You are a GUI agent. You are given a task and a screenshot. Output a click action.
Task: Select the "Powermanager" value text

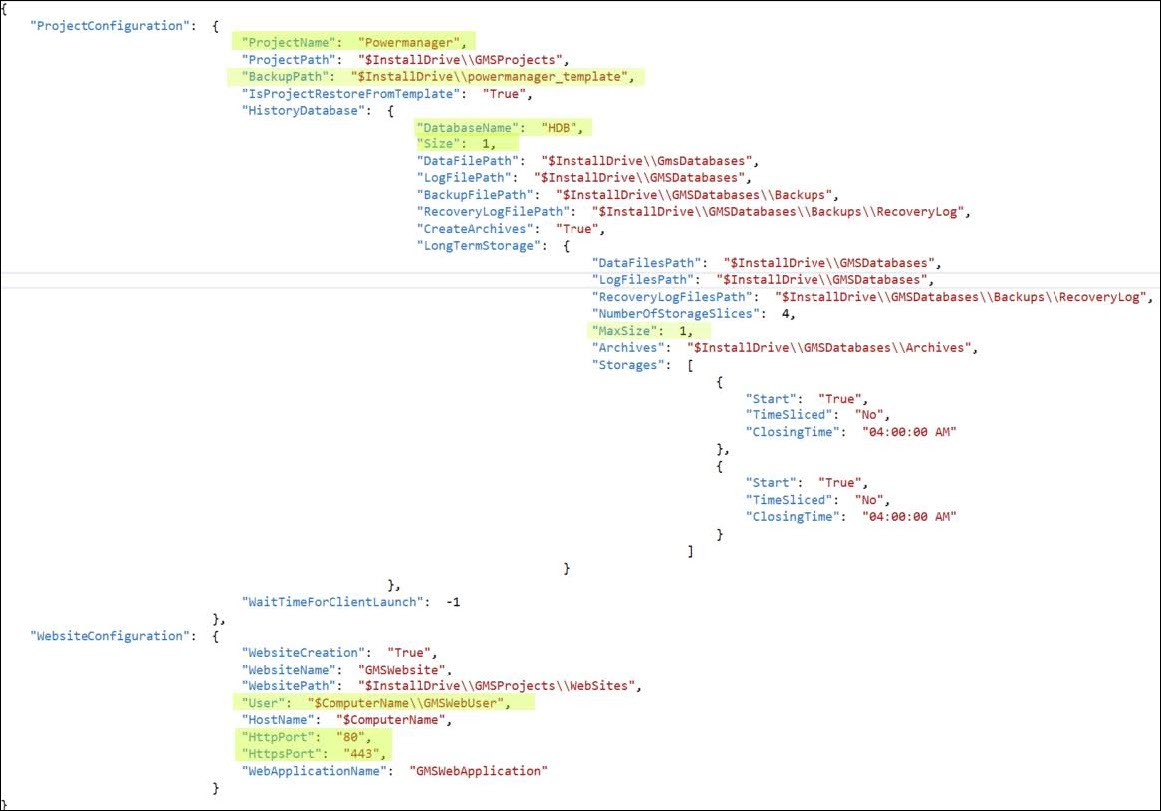coord(412,43)
